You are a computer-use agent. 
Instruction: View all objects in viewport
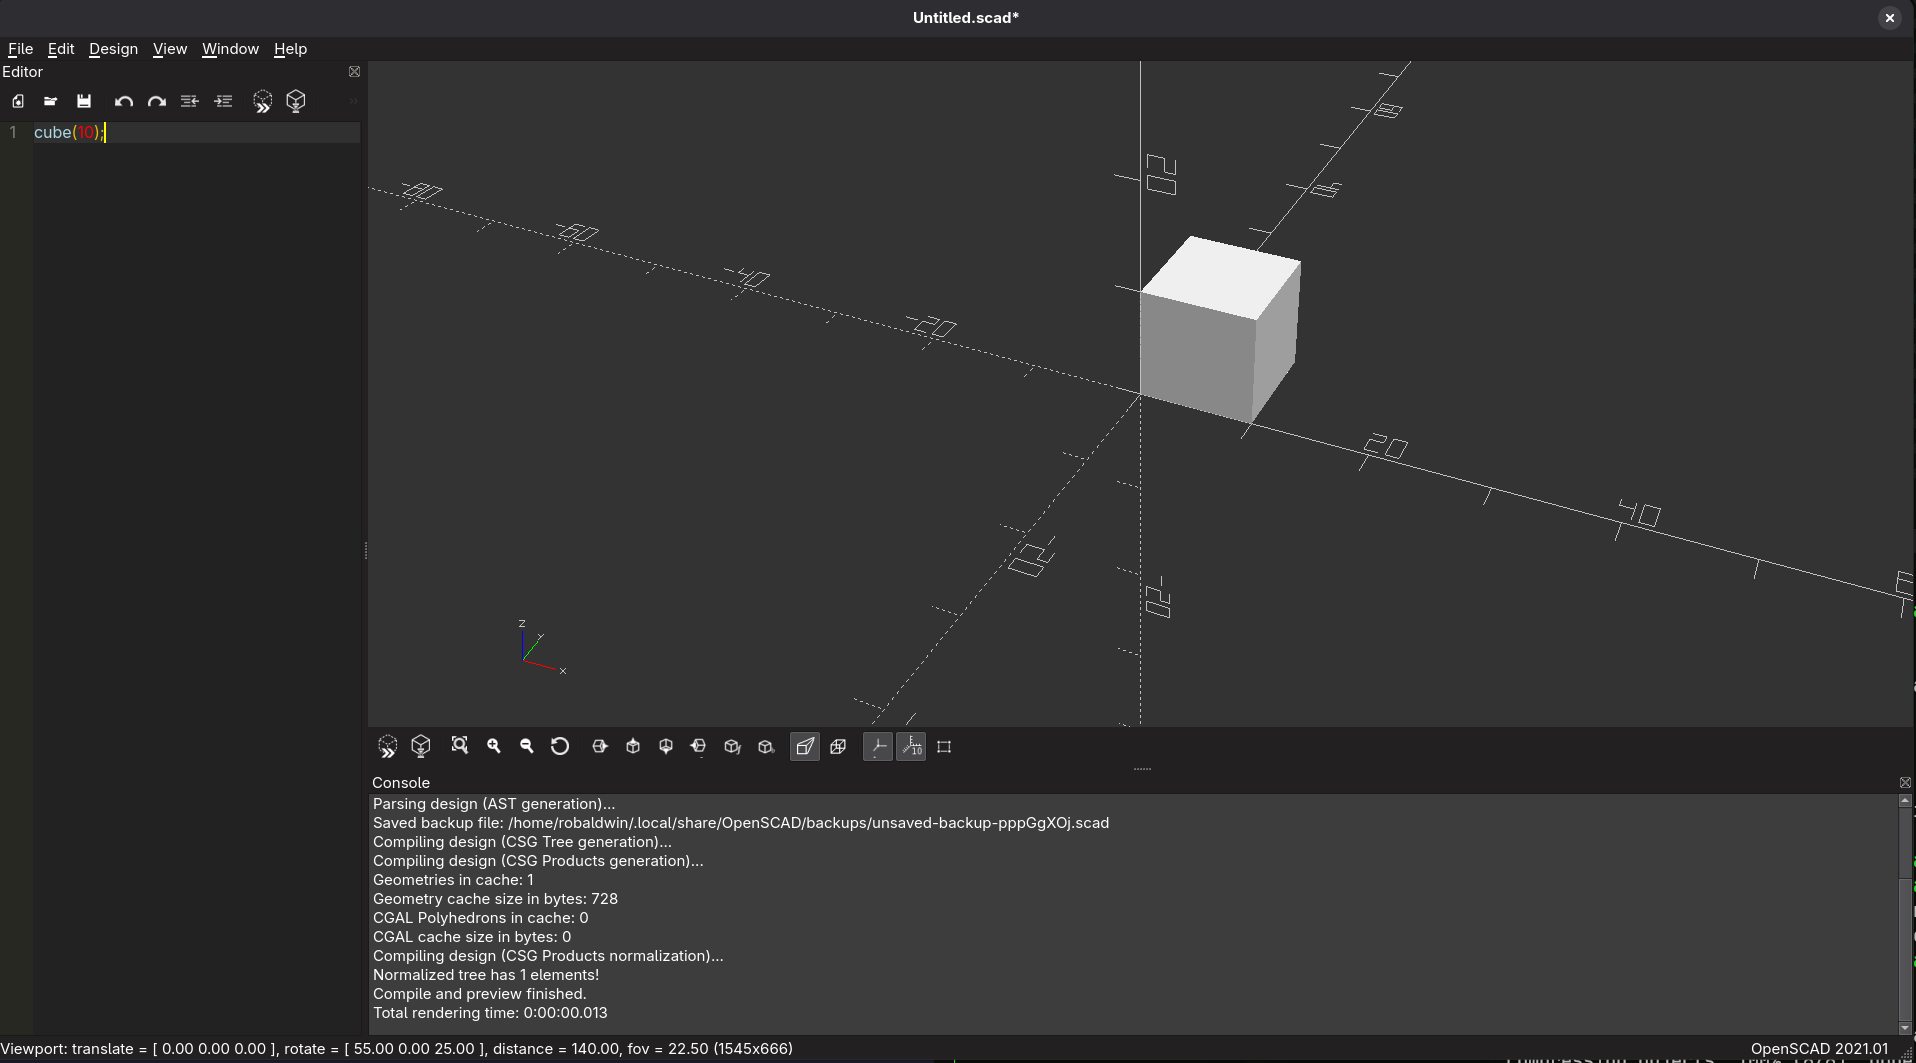460,746
